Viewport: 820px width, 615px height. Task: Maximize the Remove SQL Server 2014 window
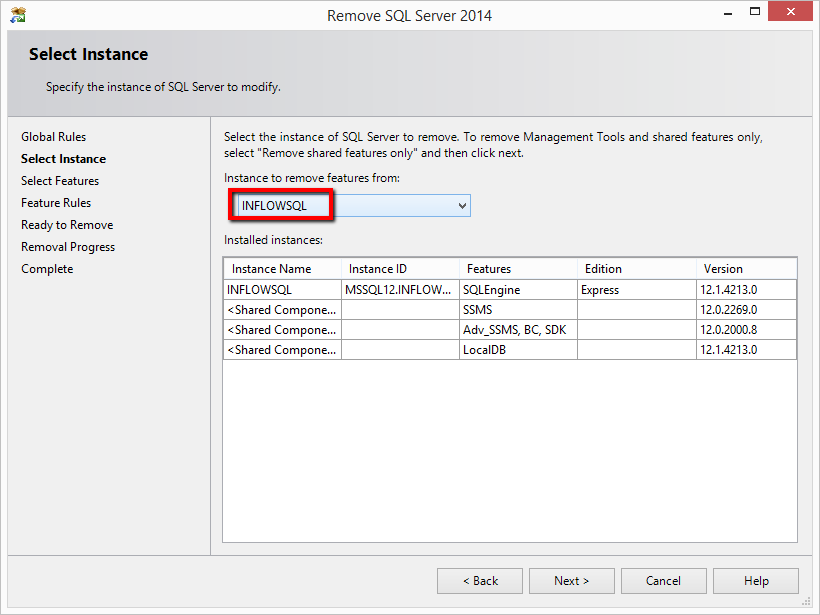click(755, 12)
